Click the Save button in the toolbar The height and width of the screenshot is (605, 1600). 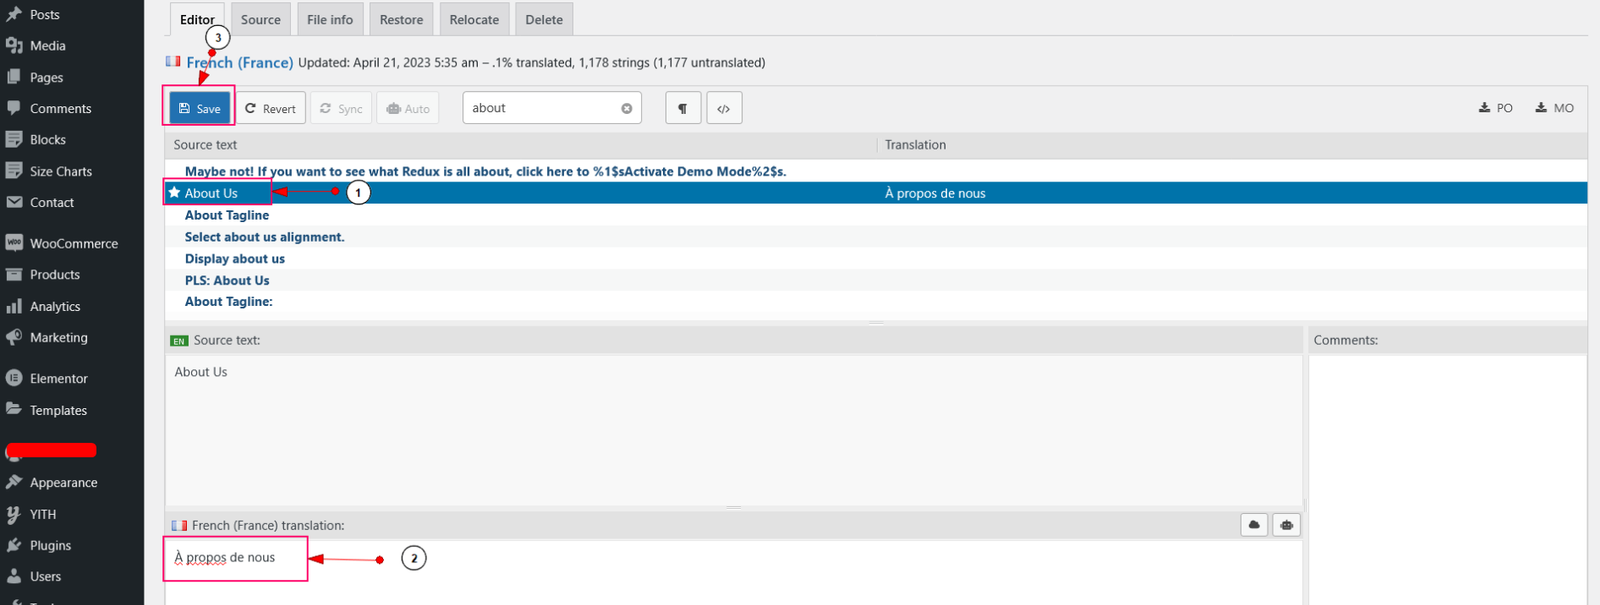click(x=199, y=108)
